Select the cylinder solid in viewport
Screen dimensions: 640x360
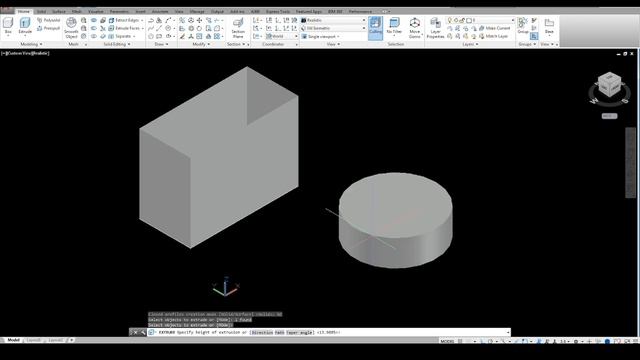(x=396, y=220)
